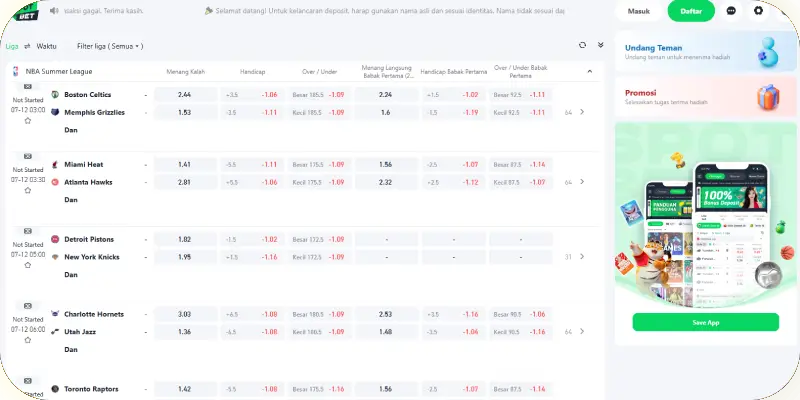
Task: Select Utah Jazz 1.36 Menang Kalah odds
Action: pos(185,332)
